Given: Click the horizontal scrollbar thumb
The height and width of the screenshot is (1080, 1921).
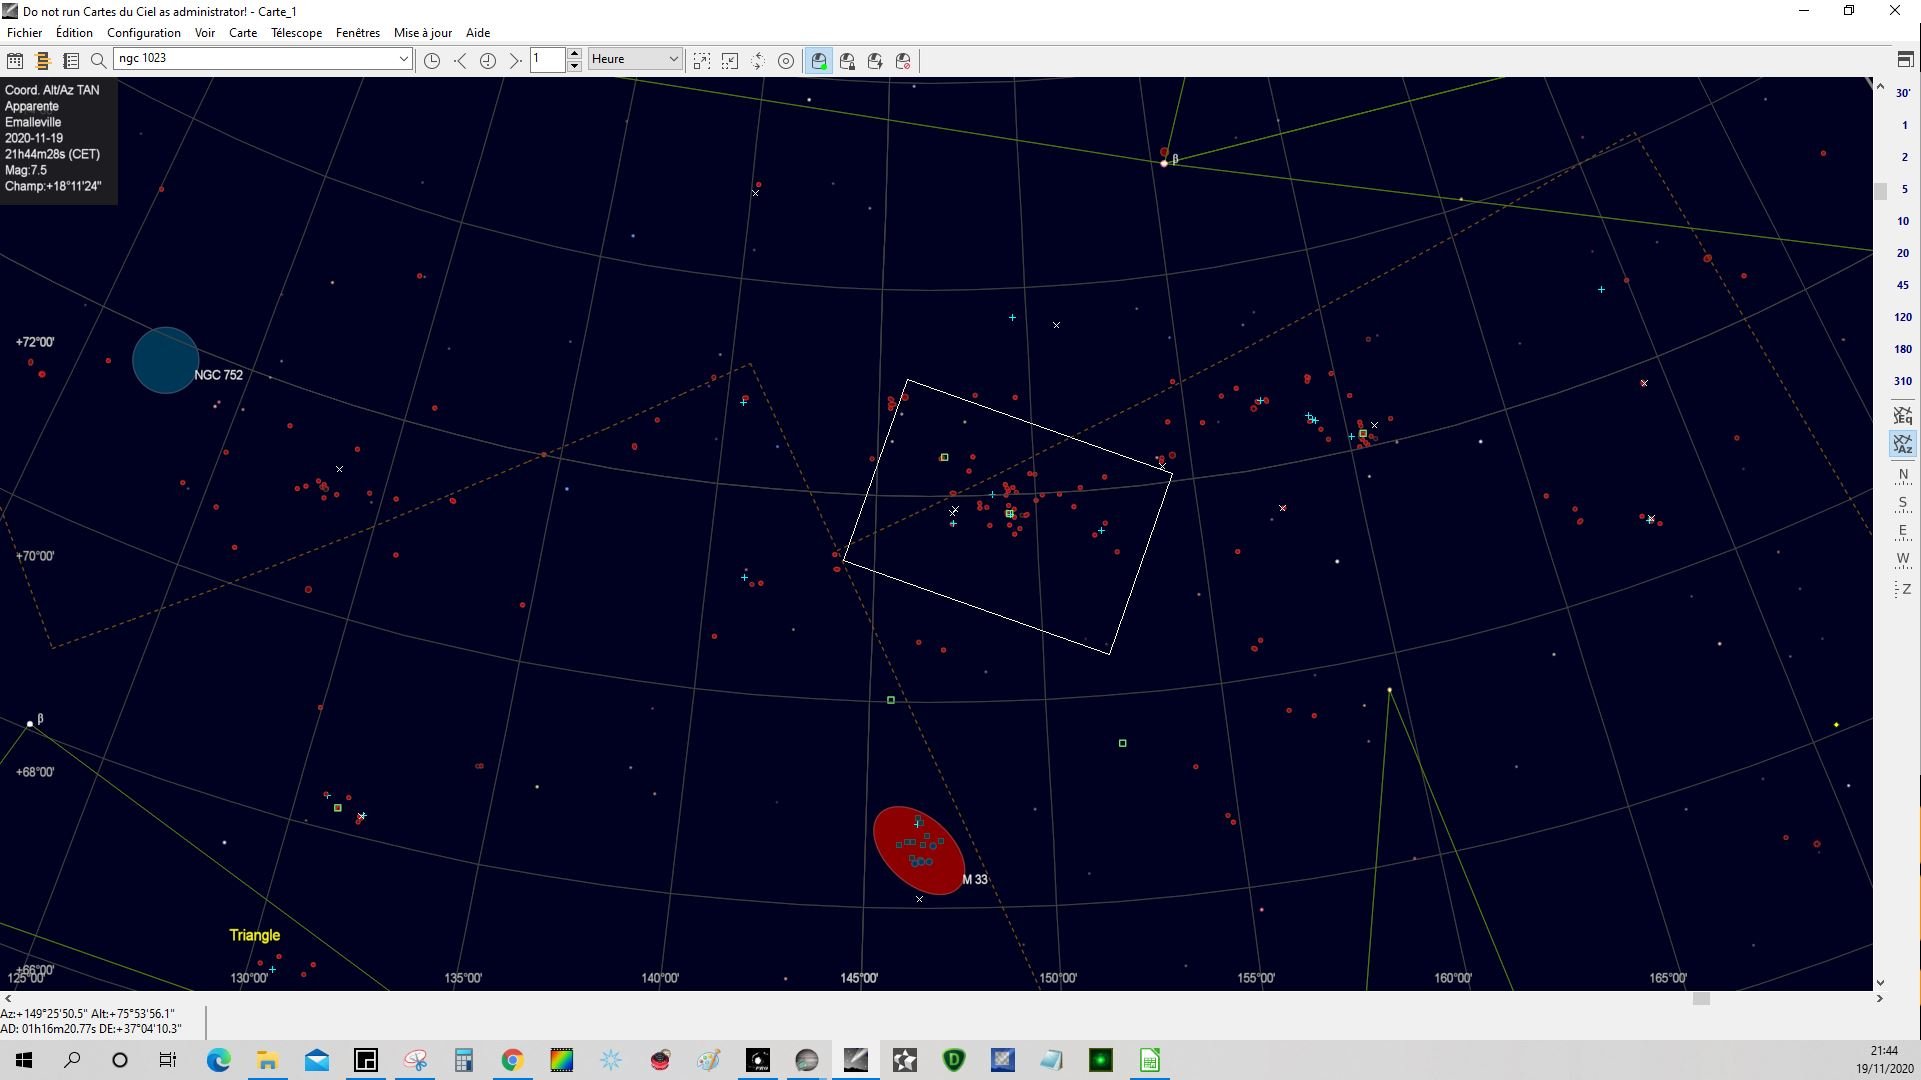Looking at the screenshot, I should [x=1701, y=998].
